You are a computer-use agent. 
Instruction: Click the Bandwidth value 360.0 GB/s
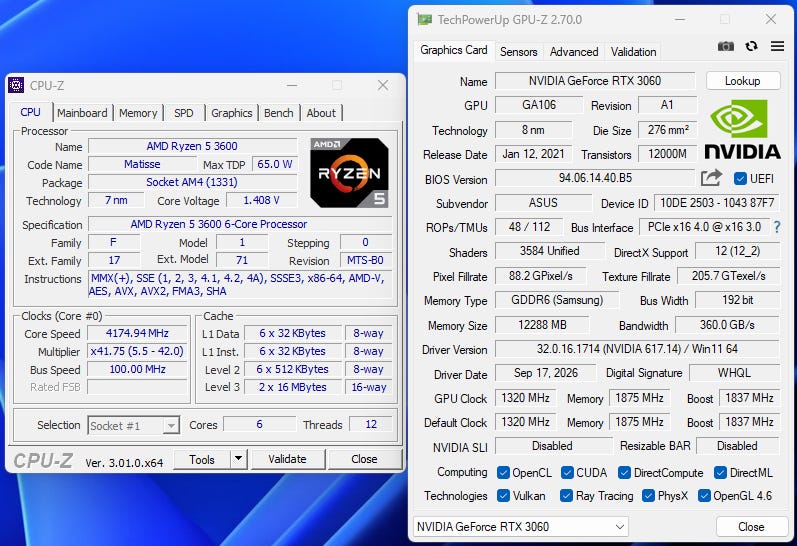tap(727, 325)
